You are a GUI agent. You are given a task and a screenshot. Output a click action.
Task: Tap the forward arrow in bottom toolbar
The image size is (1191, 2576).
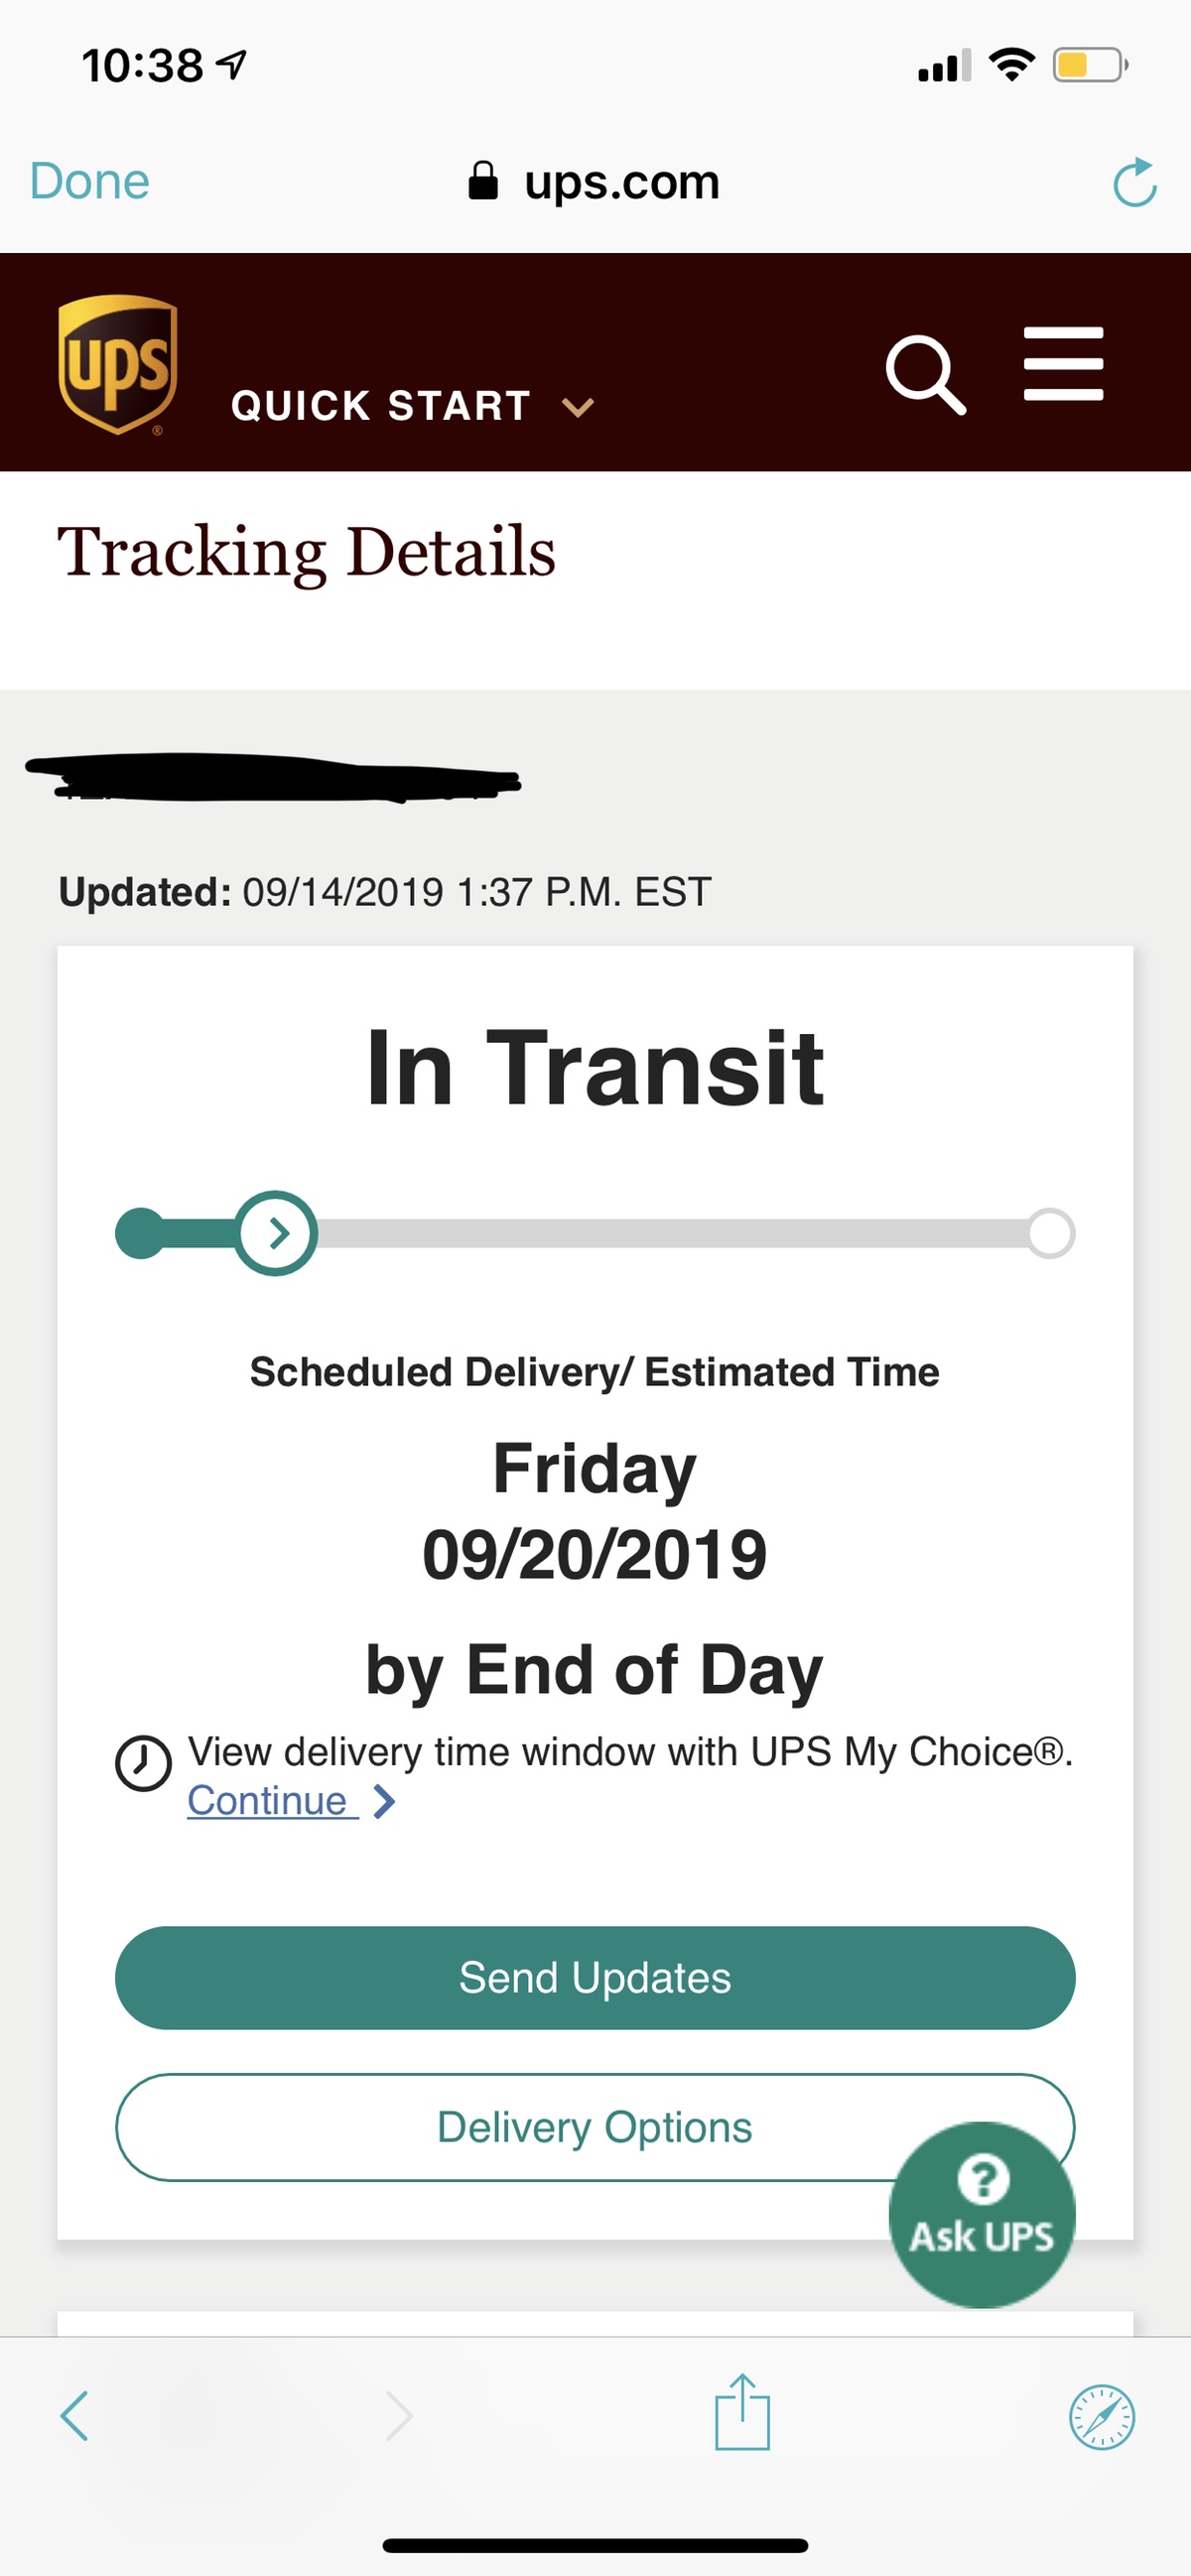(x=399, y=2416)
